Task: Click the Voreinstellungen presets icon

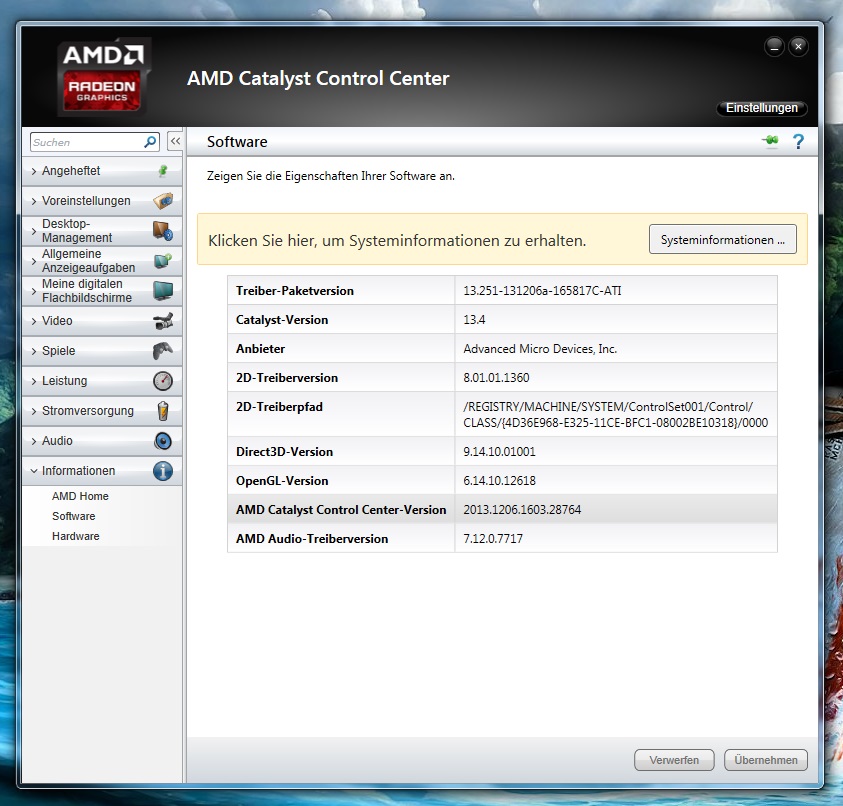Action: click(x=163, y=201)
